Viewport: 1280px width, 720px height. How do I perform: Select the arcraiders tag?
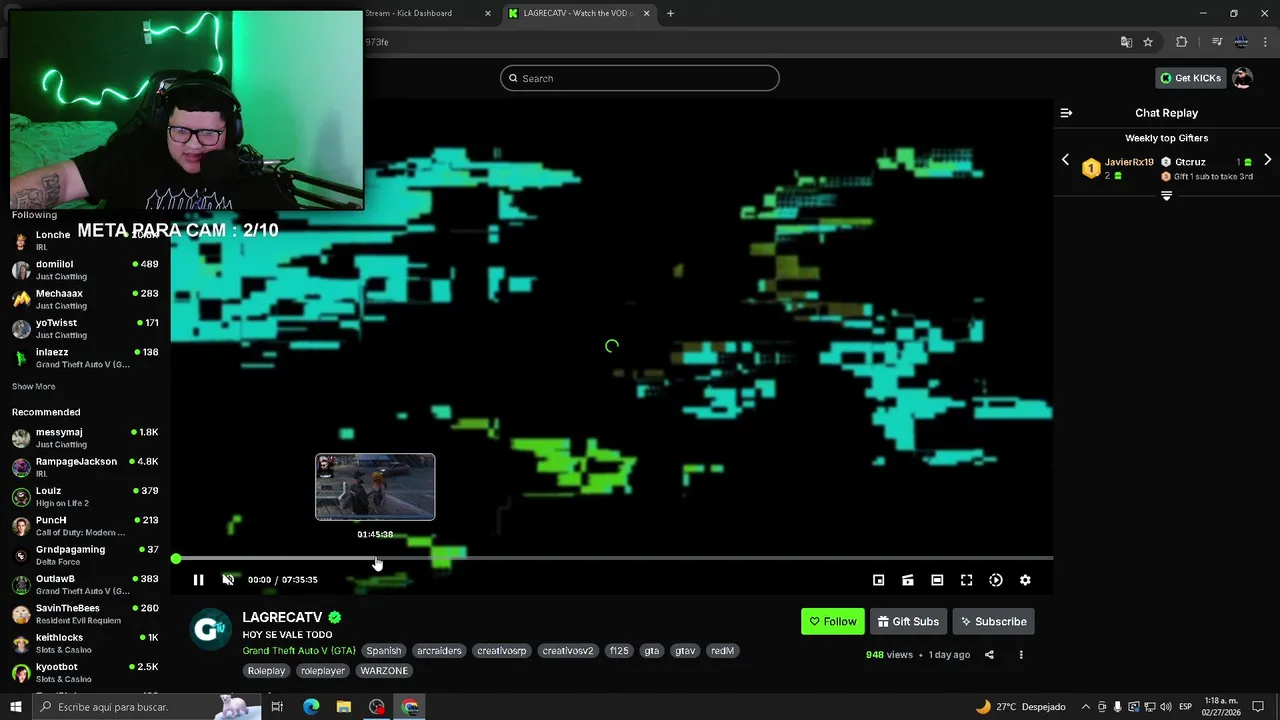click(439, 651)
